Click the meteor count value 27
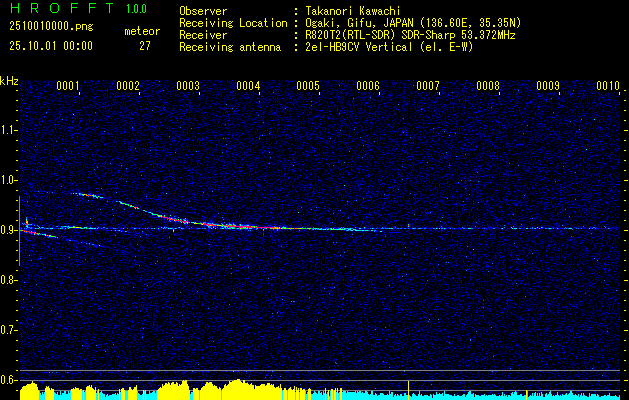This screenshot has width=629, height=400. point(145,46)
